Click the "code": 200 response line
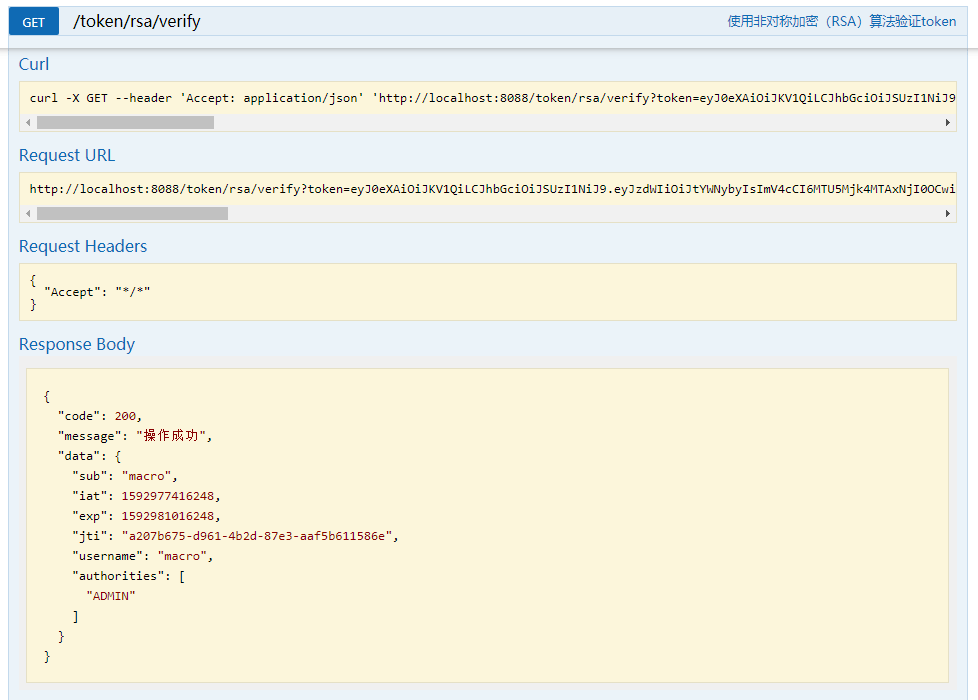Screen dimensions: 978x700 (x=100, y=416)
